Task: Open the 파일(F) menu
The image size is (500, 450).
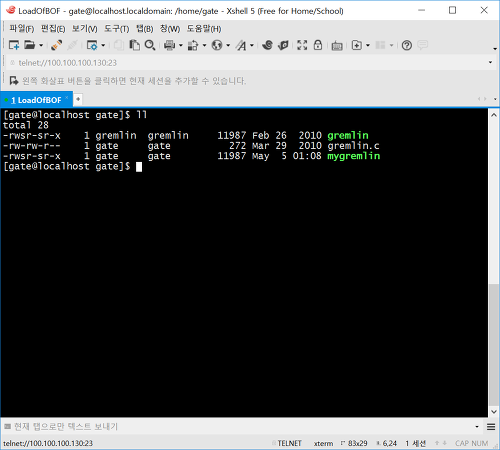Action: tap(22, 29)
